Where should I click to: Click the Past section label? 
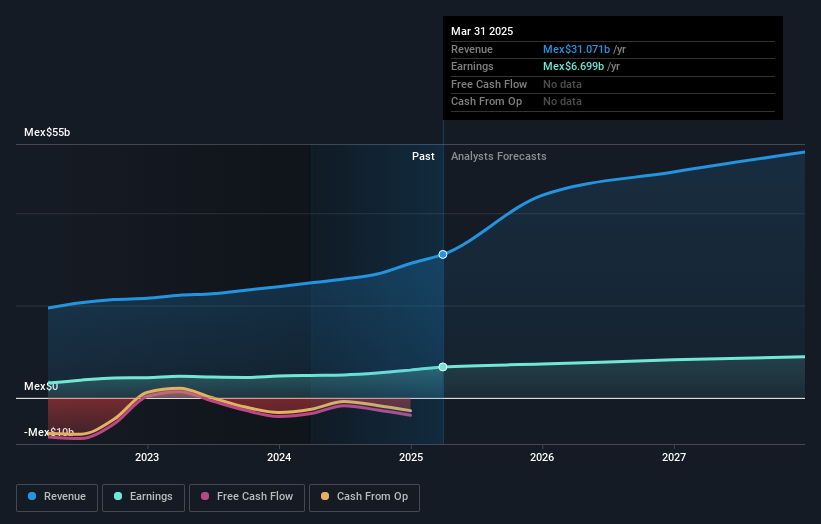[423, 157]
